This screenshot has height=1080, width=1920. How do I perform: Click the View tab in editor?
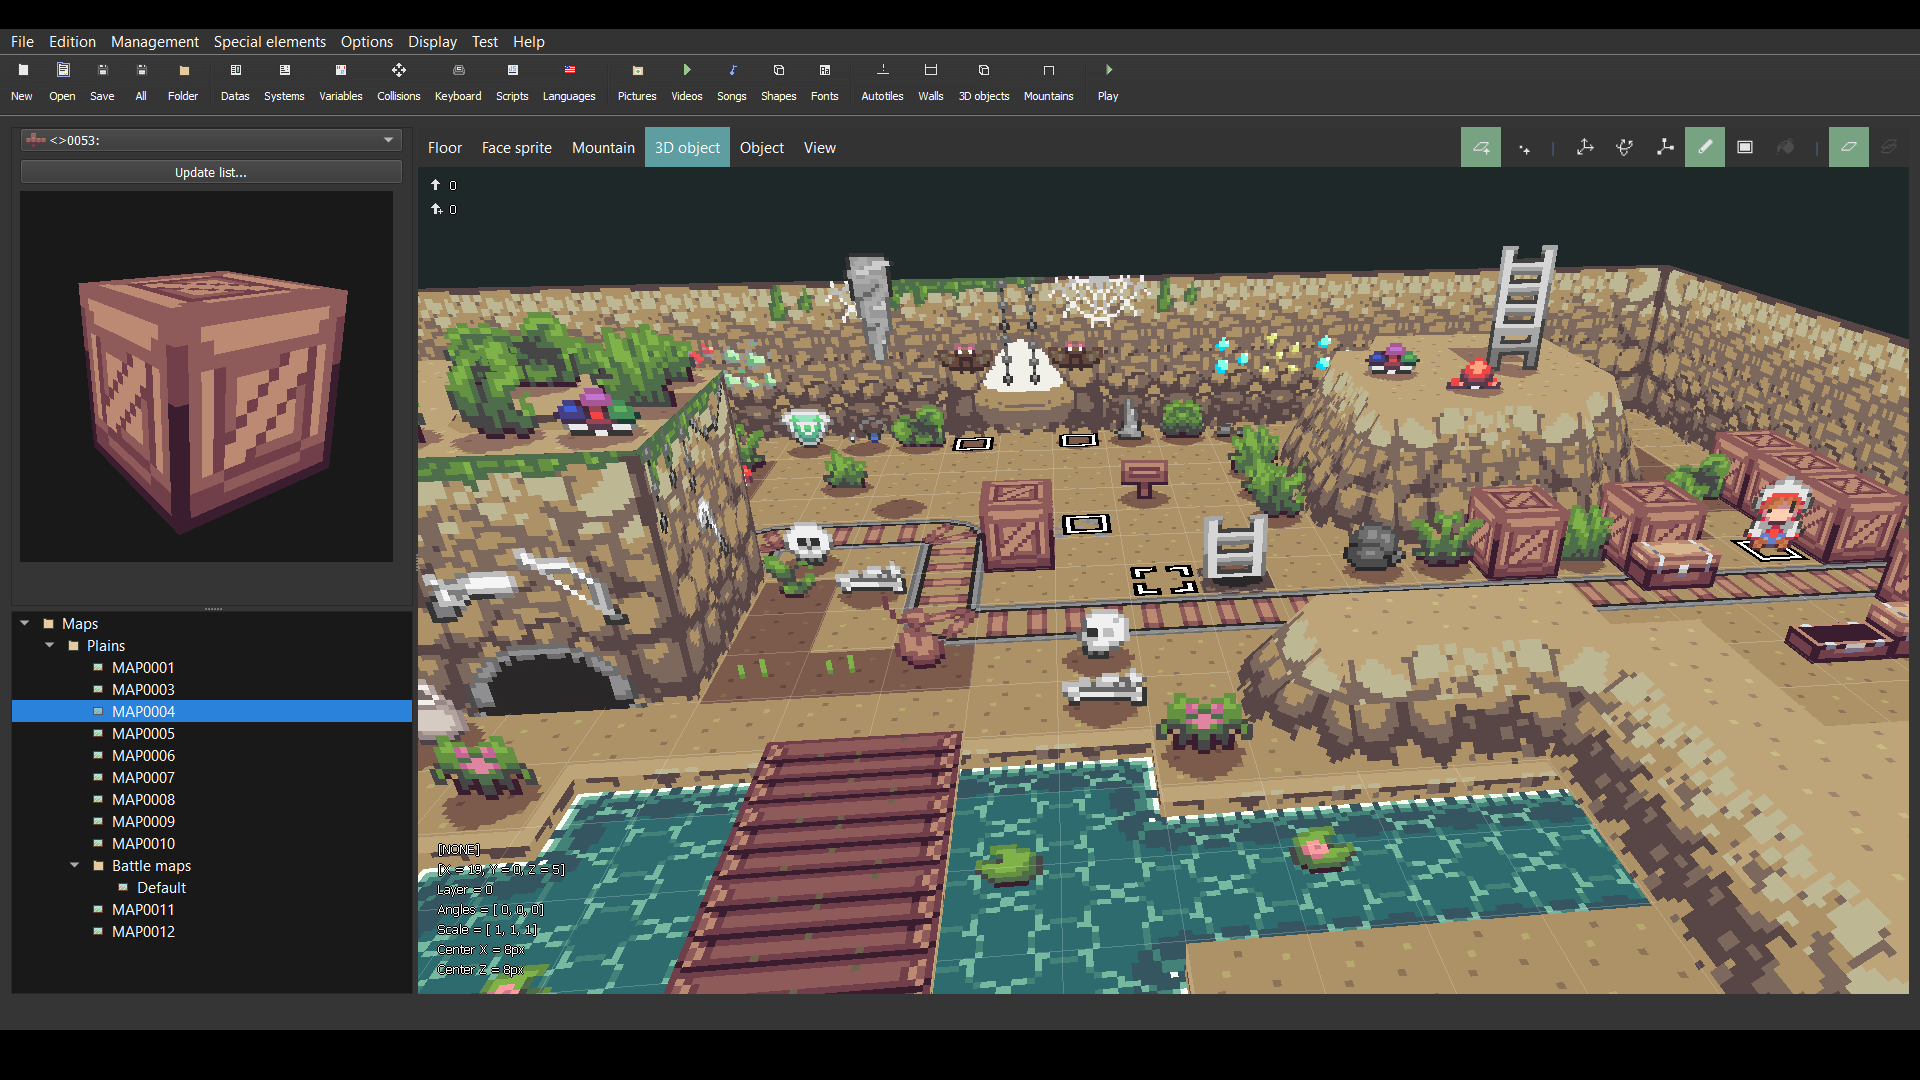tap(819, 146)
